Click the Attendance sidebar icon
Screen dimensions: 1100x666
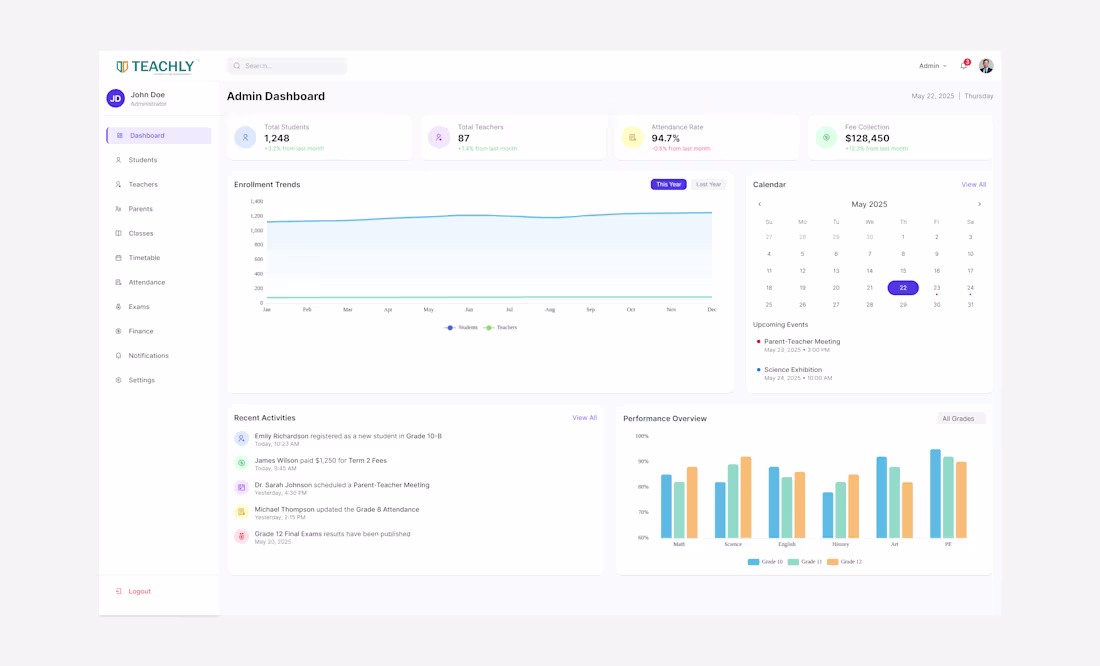point(118,282)
